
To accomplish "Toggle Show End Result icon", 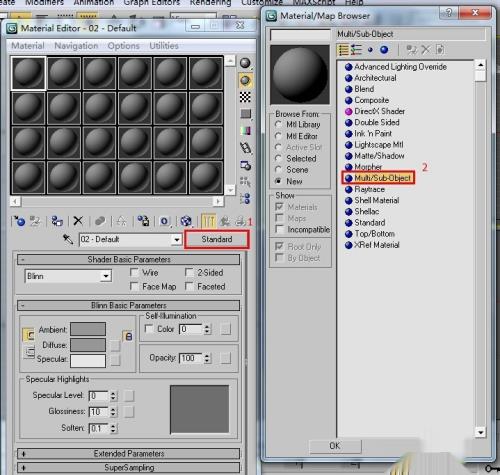I will pos(209,221).
